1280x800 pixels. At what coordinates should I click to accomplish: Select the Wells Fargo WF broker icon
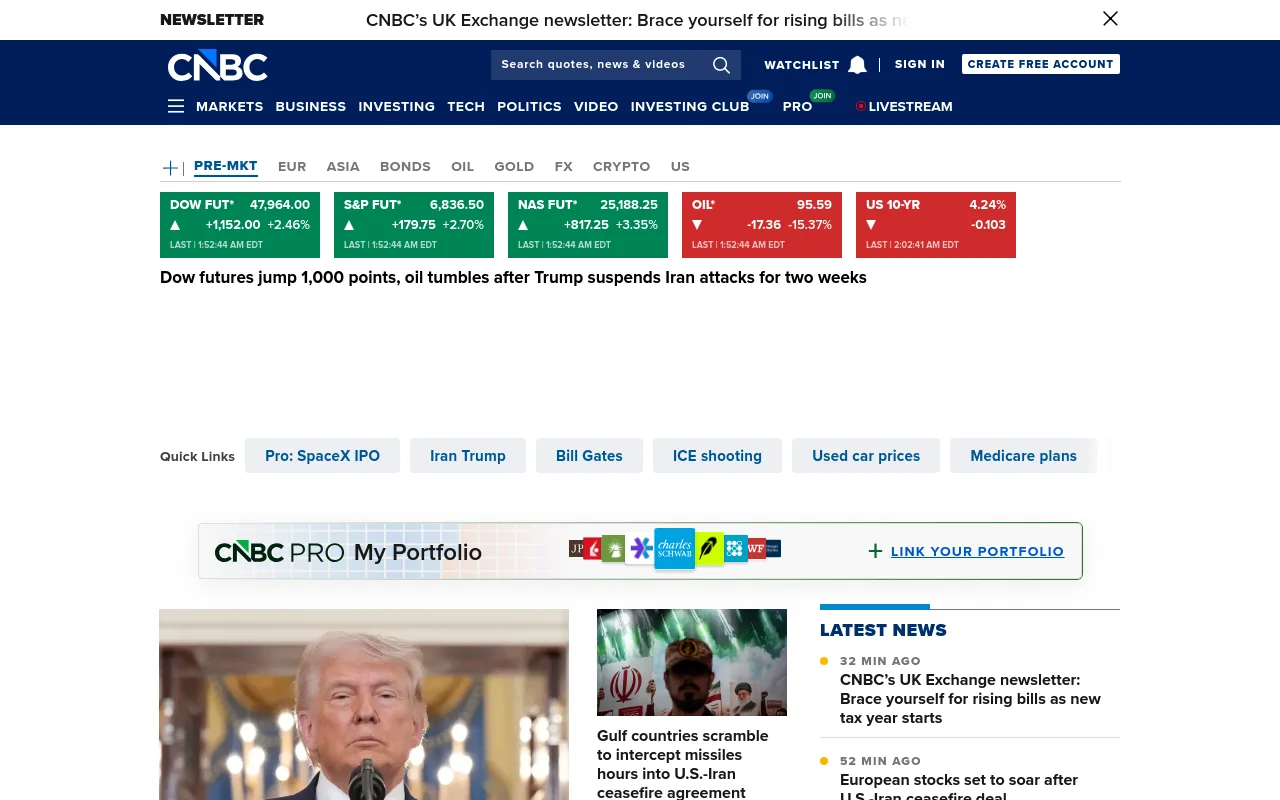[x=756, y=548]
